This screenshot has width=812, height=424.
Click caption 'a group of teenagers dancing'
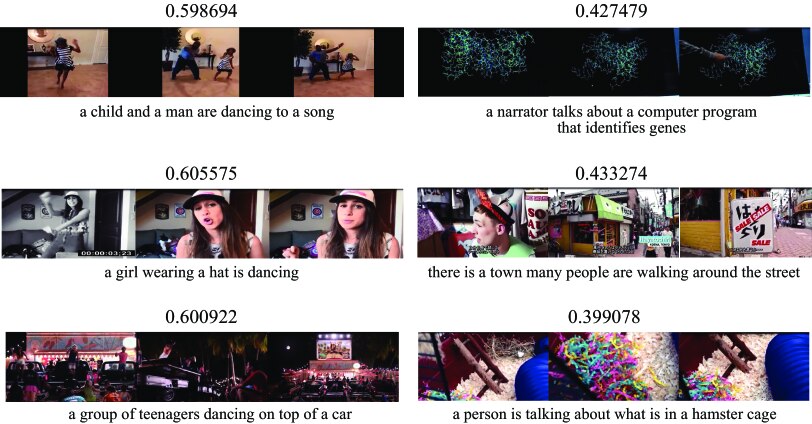point(210,414)
